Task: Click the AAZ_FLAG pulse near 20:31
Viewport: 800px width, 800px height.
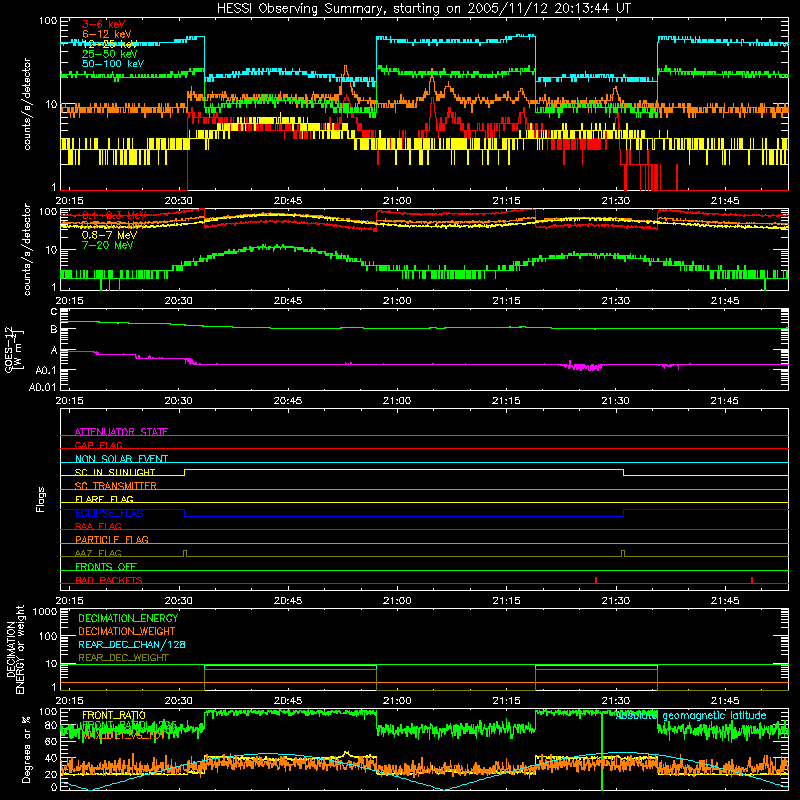Action: (x=185, y=553)
